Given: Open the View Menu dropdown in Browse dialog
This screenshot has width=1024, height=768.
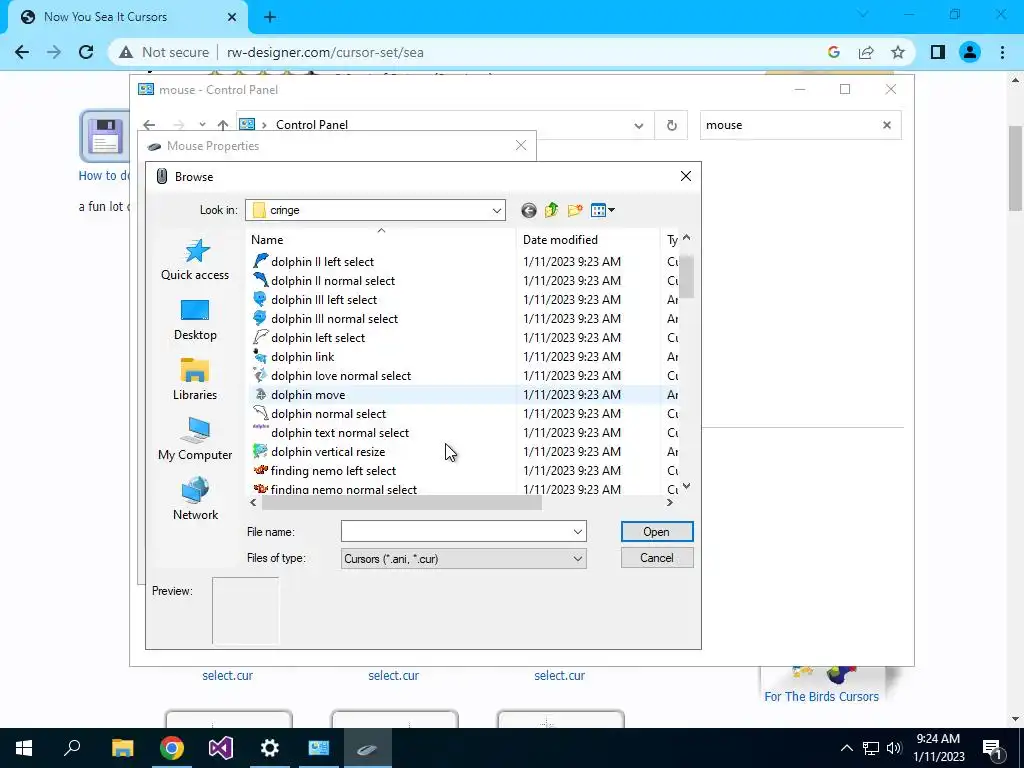Looking at the screenshot, I should click(x=603, y=210).
